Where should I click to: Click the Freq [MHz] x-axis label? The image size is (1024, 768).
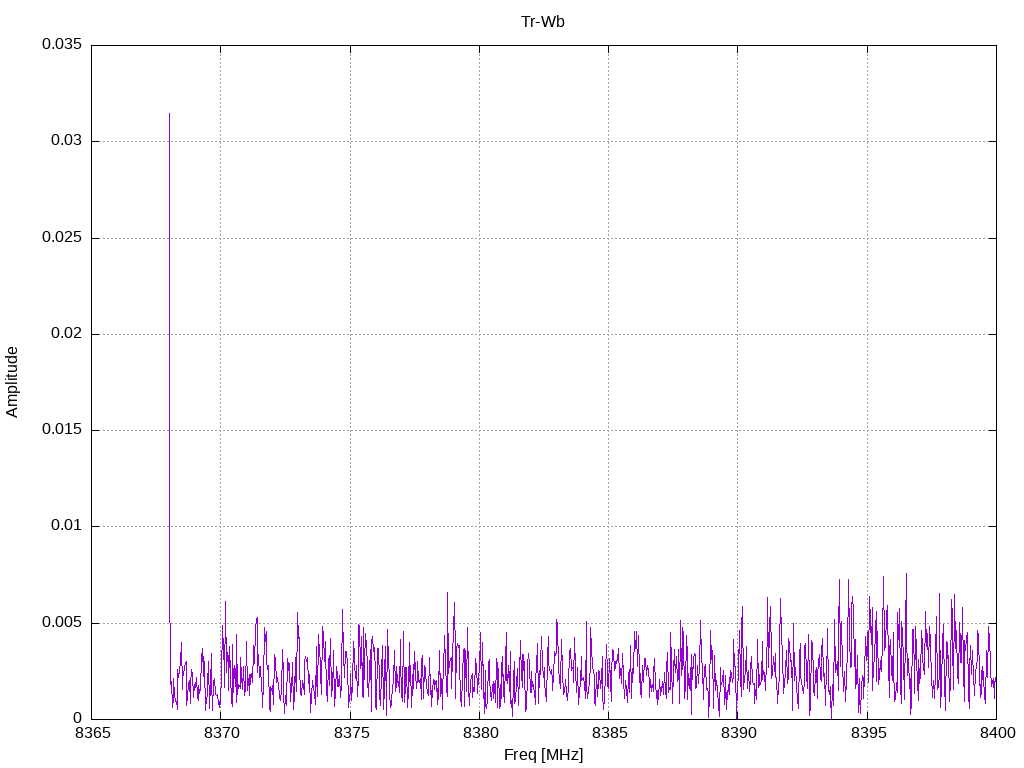tap(543, 755)
